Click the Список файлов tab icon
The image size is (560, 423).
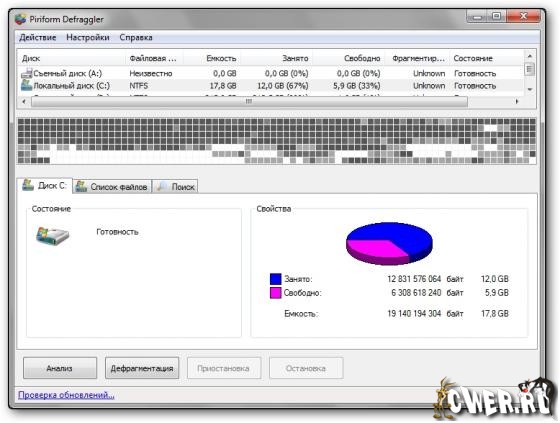click(81, 186)
